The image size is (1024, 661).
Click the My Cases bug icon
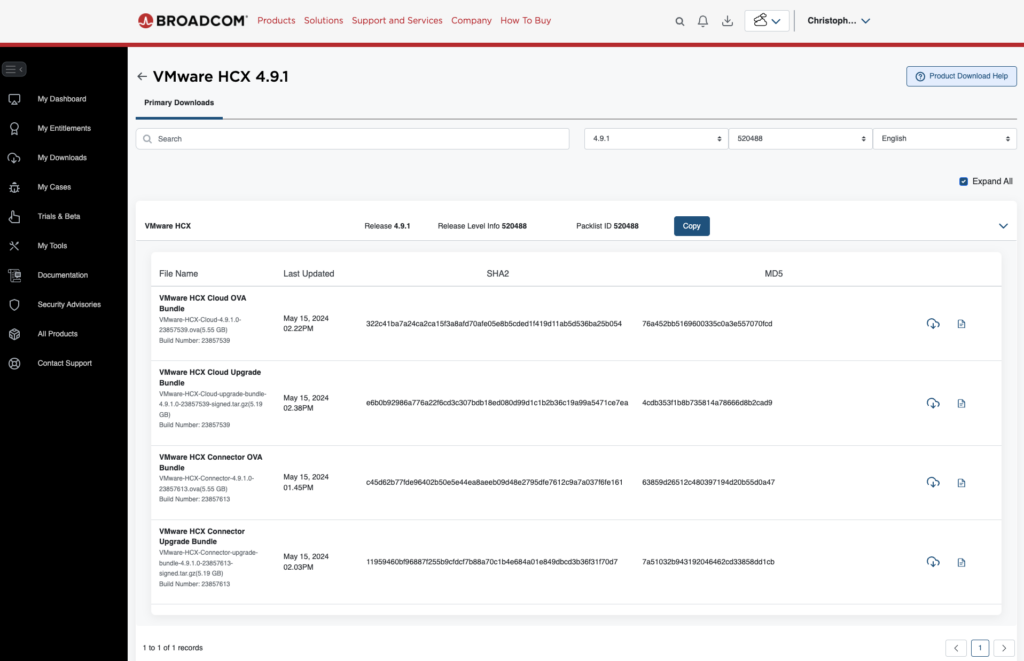pyautogui.click(x=14, y=187)
